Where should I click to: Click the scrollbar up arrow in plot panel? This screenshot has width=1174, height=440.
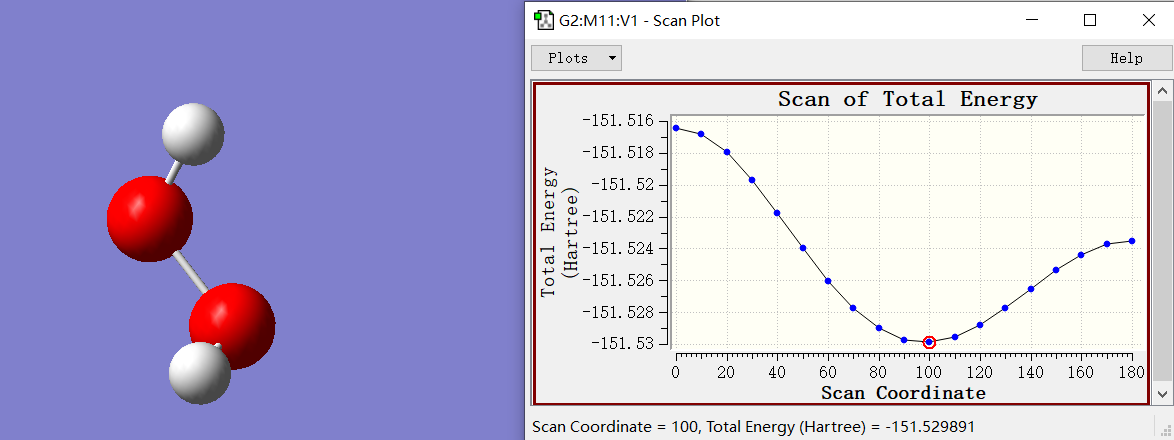coord(1162,92)
